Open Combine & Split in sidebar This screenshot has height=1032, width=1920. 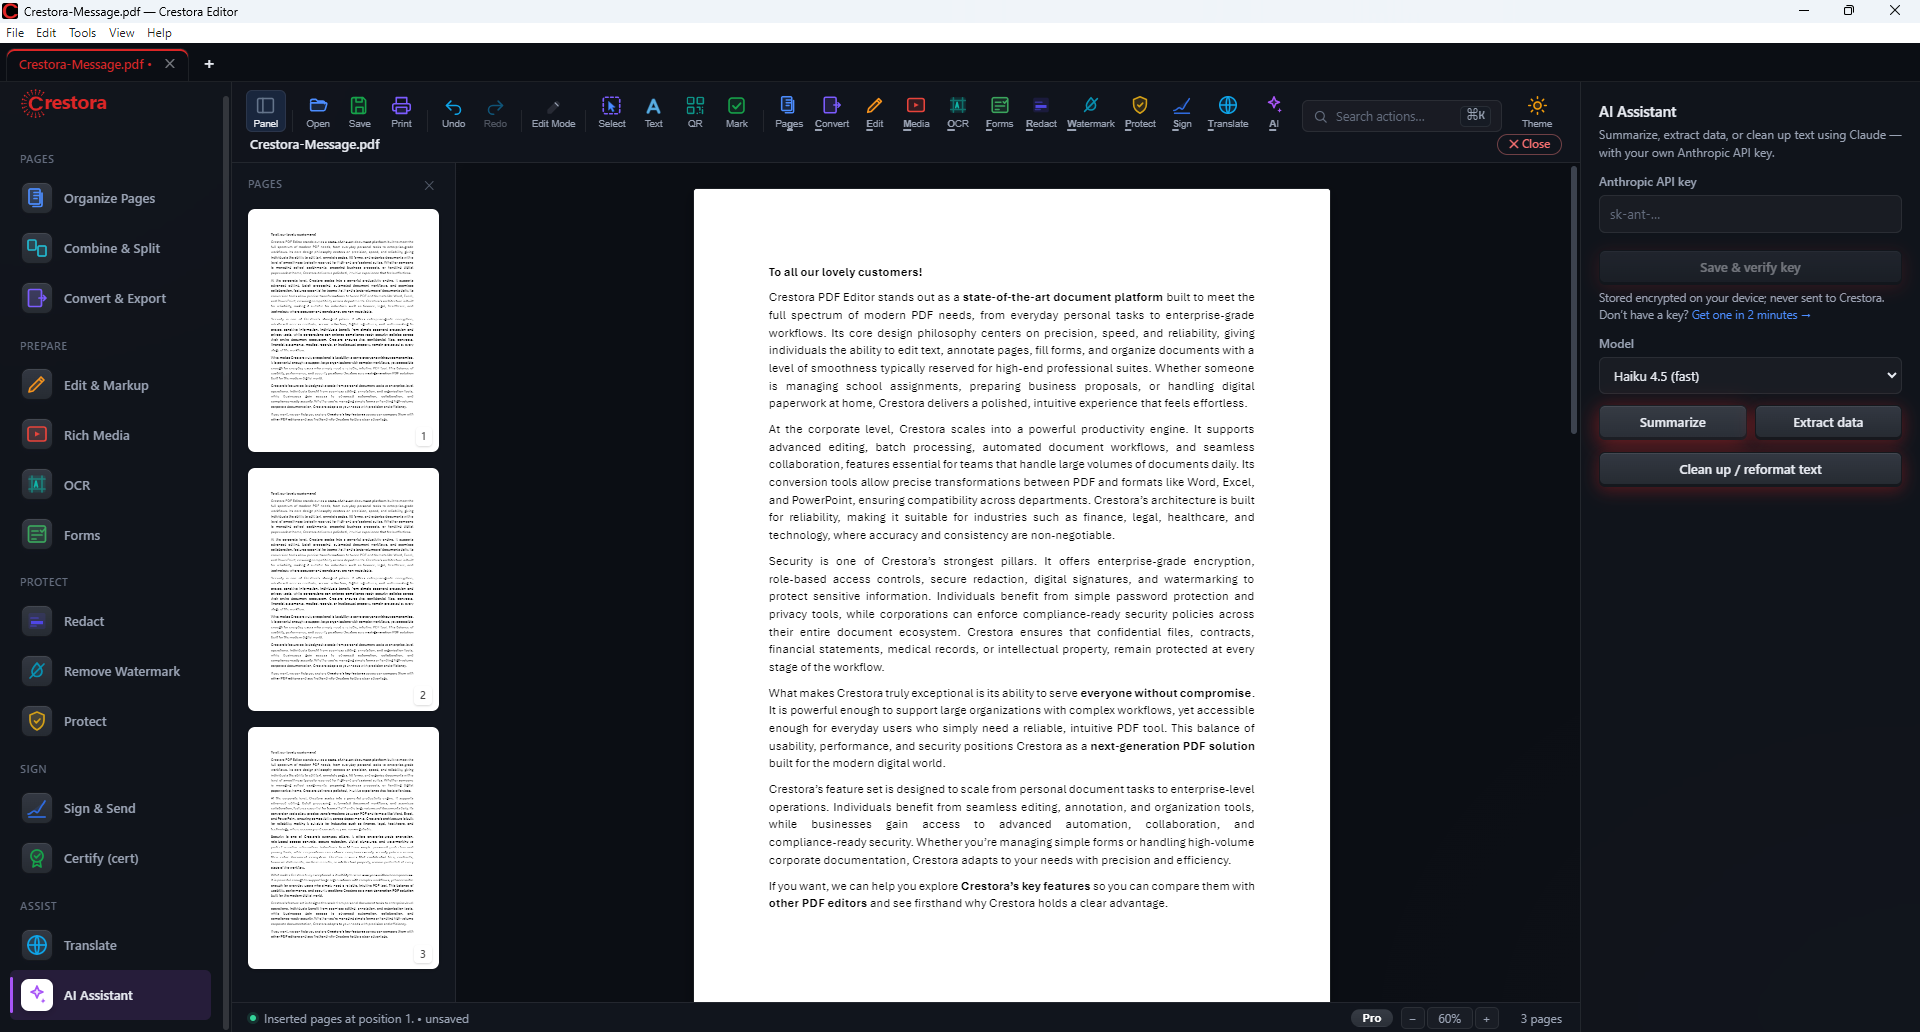pyautogui.click(x=110, y=248)
